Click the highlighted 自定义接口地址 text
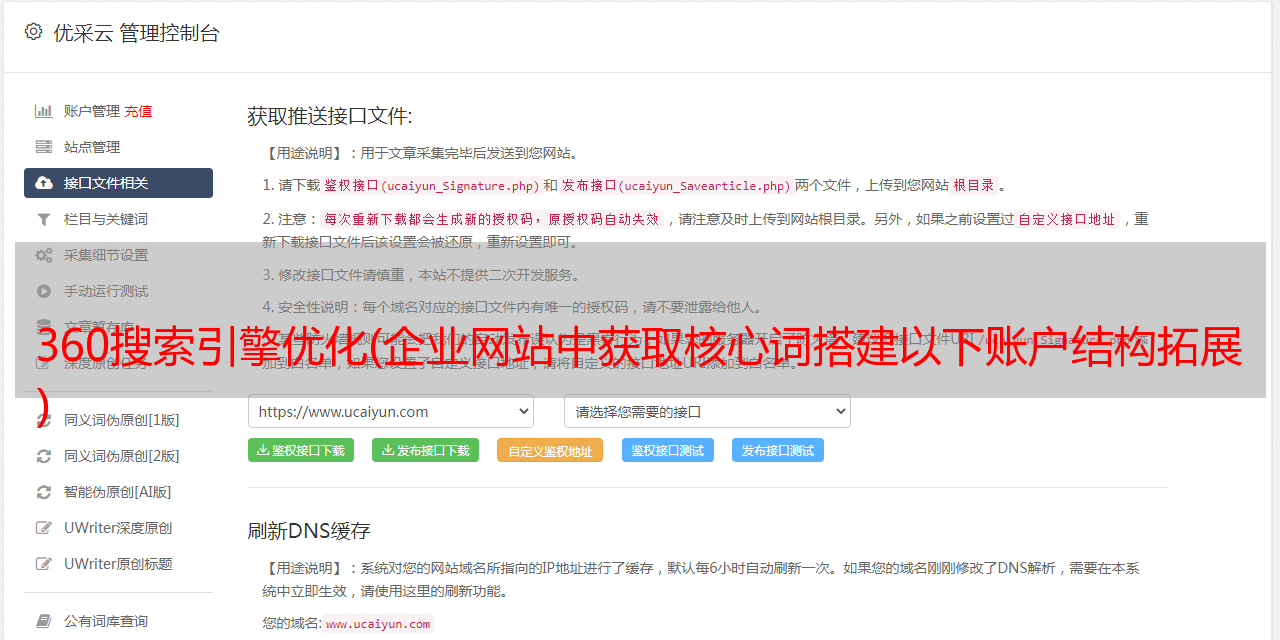 [1067, 219]
